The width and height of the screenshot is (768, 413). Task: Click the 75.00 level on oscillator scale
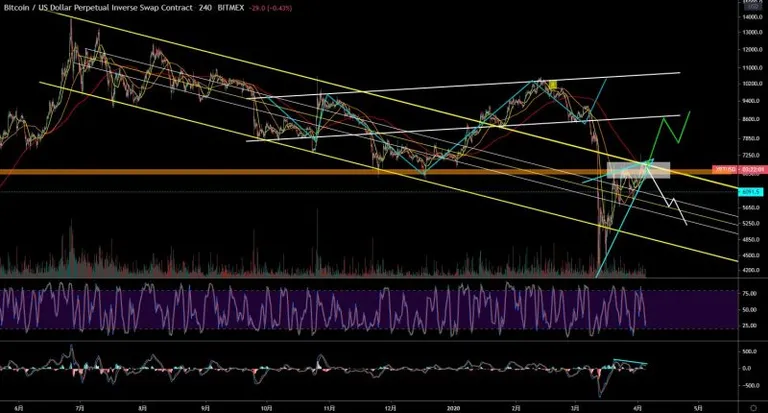point(749,294)
